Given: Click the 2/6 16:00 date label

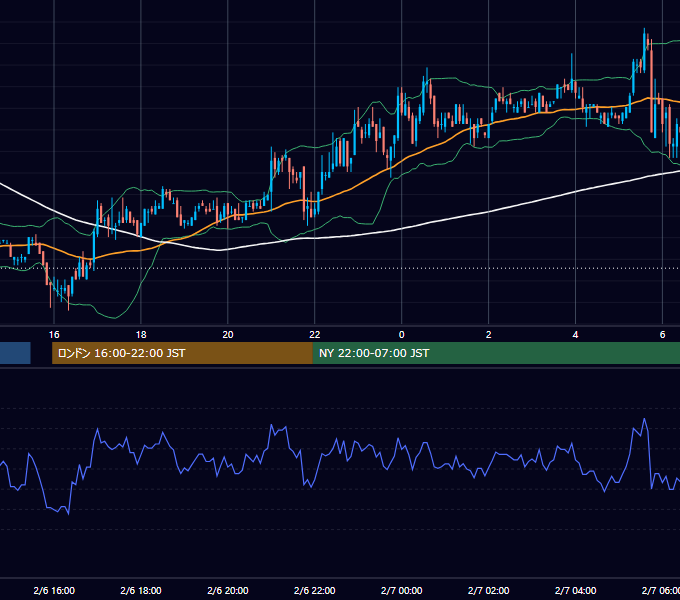Looking at the screenshot, I should (54, 590).
